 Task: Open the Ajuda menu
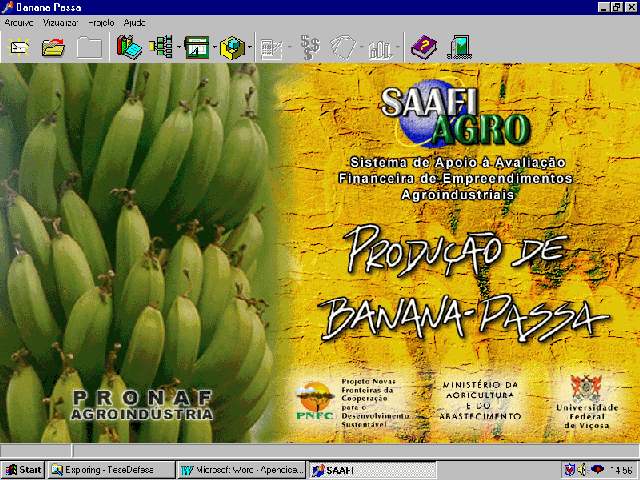134,23
